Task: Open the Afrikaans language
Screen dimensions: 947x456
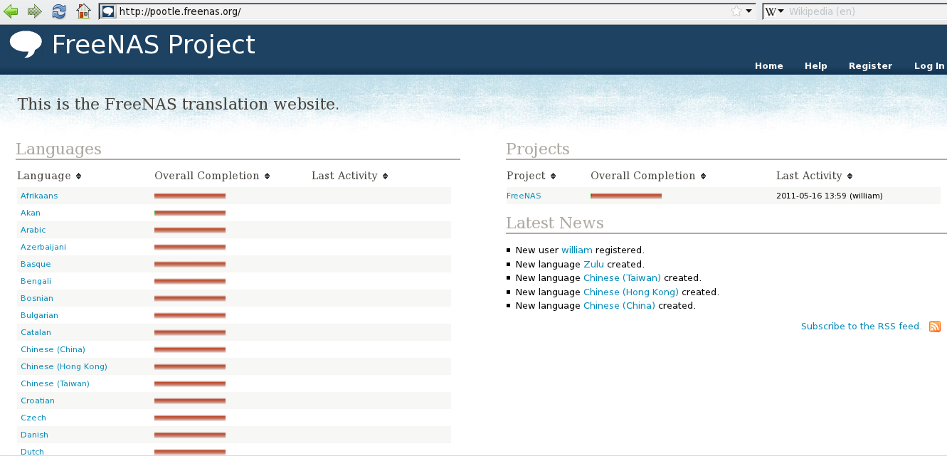Action: [39, 196]
